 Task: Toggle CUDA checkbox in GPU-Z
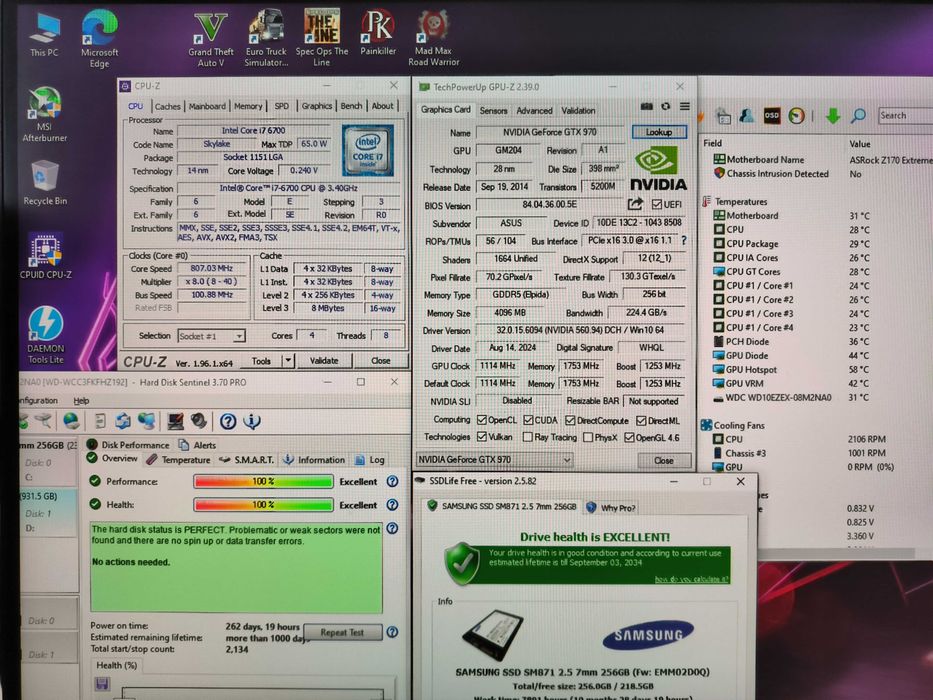click(528, 420)
